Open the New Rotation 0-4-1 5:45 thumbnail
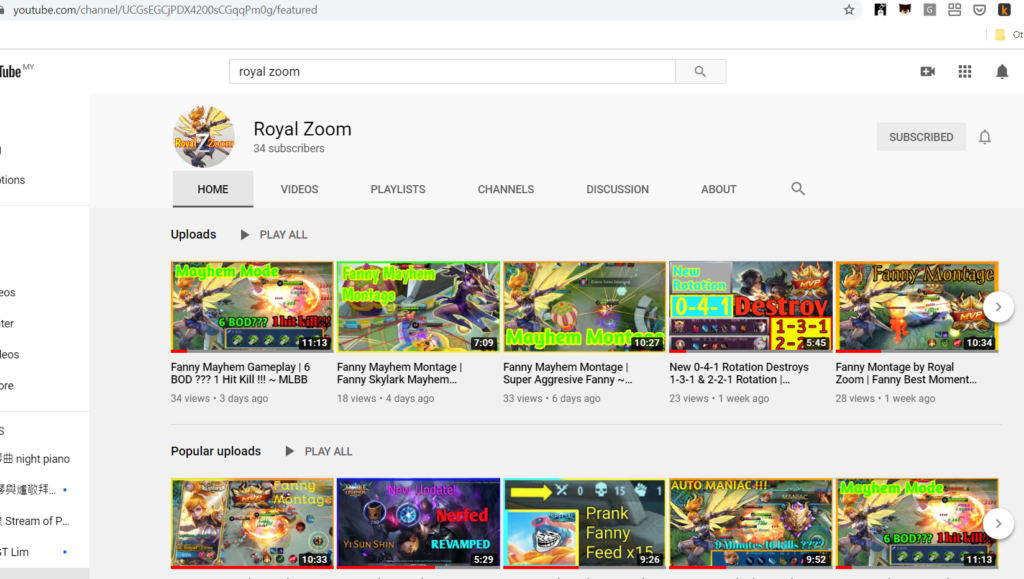1024x579 pixels. 750,307
